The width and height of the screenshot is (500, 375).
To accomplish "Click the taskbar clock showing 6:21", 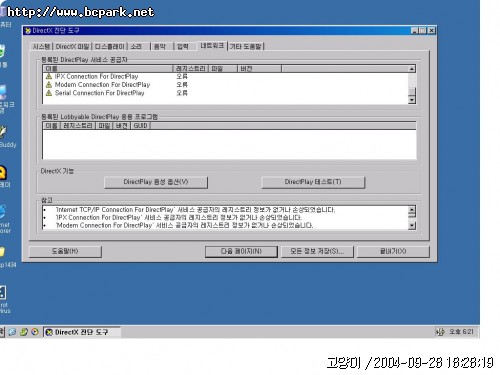I will [461, 332].
